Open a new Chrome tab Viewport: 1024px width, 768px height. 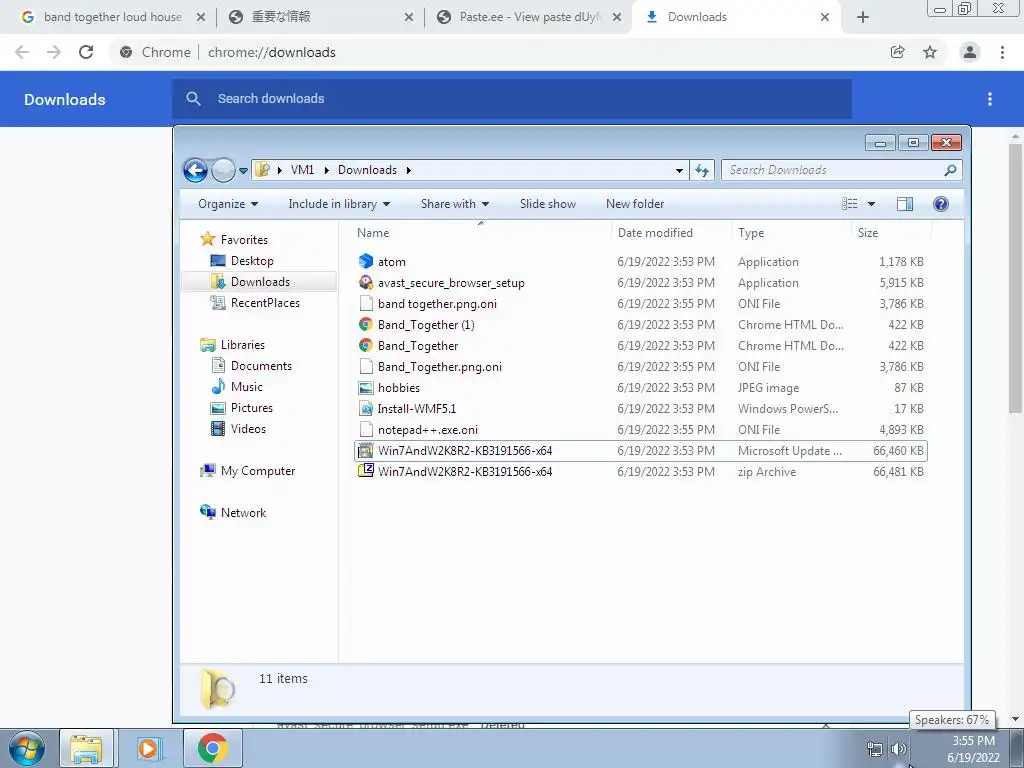click(863, 17)
